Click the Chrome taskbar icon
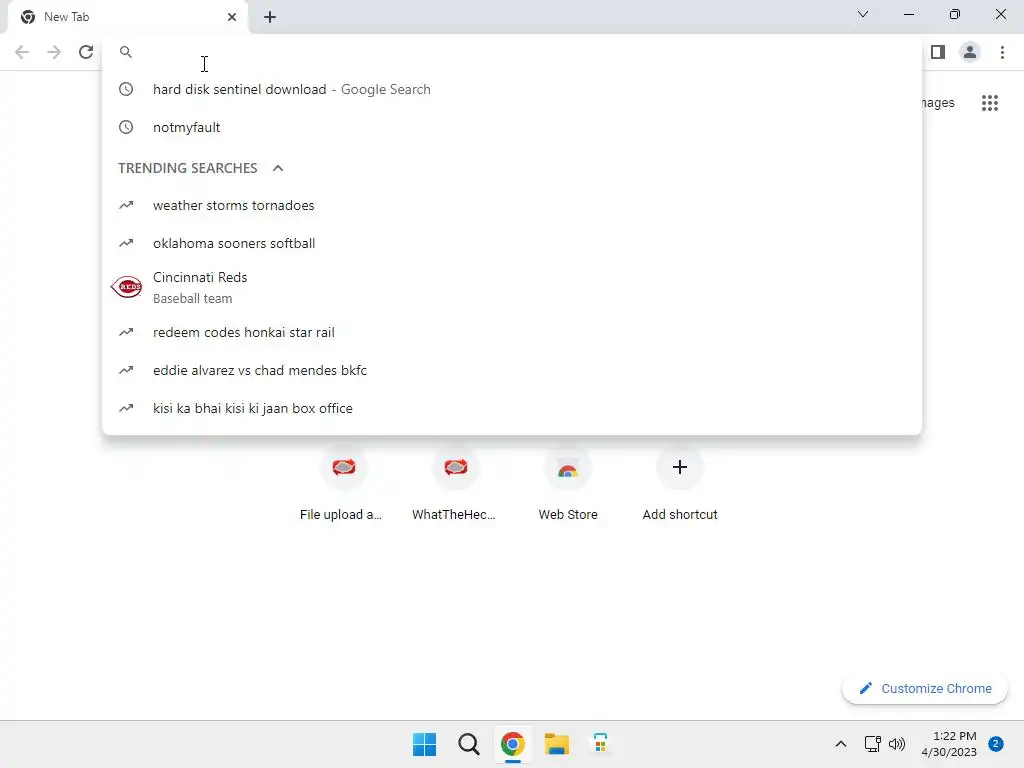This screenshot has height=768, width=1024. [513, 744]
